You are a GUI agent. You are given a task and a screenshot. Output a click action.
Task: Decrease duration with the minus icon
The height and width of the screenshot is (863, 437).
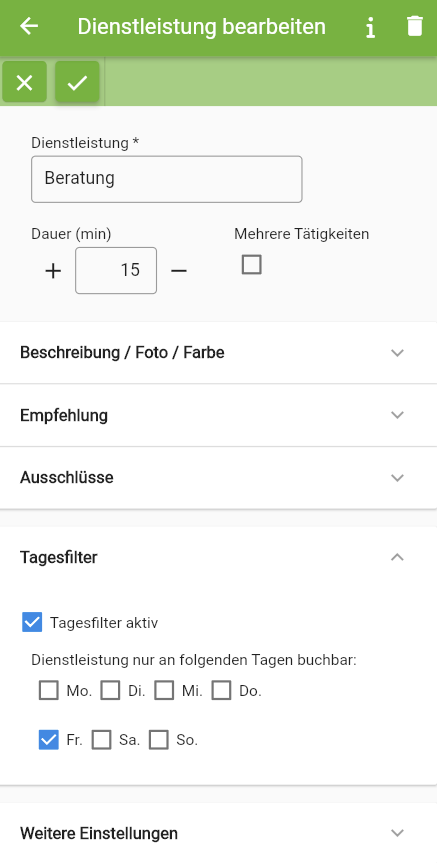[179, 271]
